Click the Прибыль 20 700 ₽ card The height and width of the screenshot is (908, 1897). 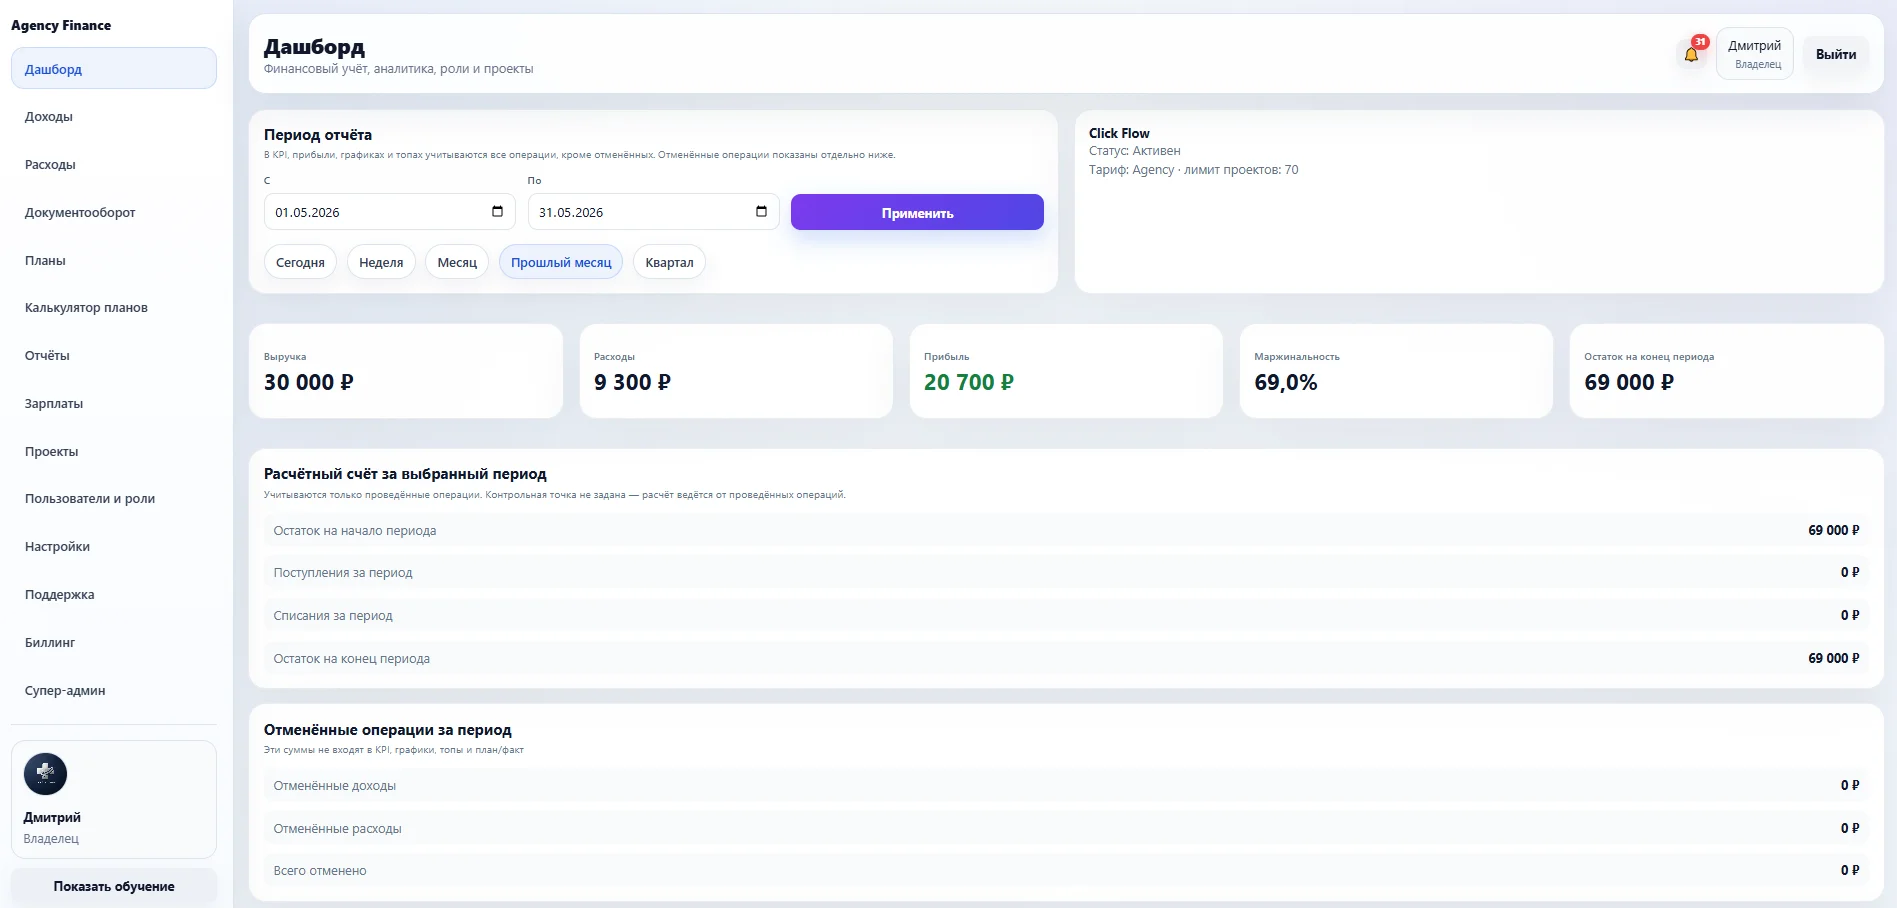pos(1066,371)
